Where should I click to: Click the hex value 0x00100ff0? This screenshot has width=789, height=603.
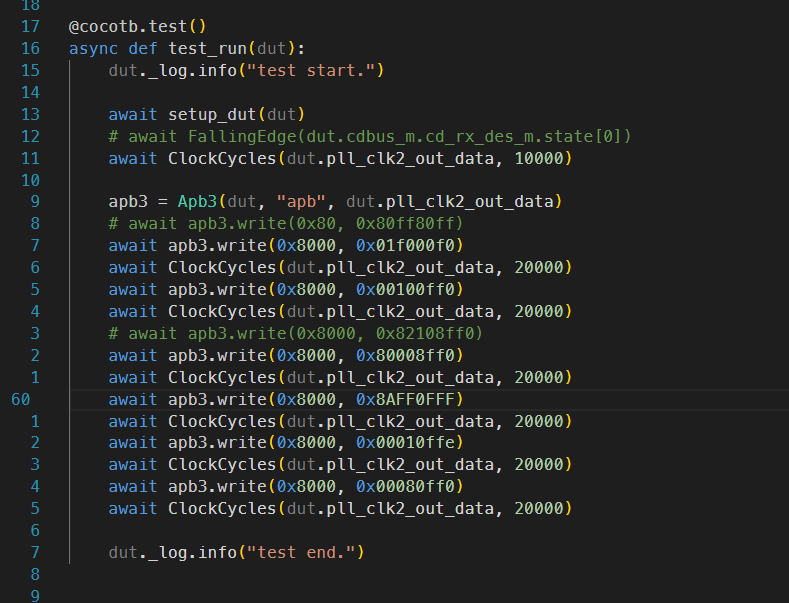pos(405,289)
